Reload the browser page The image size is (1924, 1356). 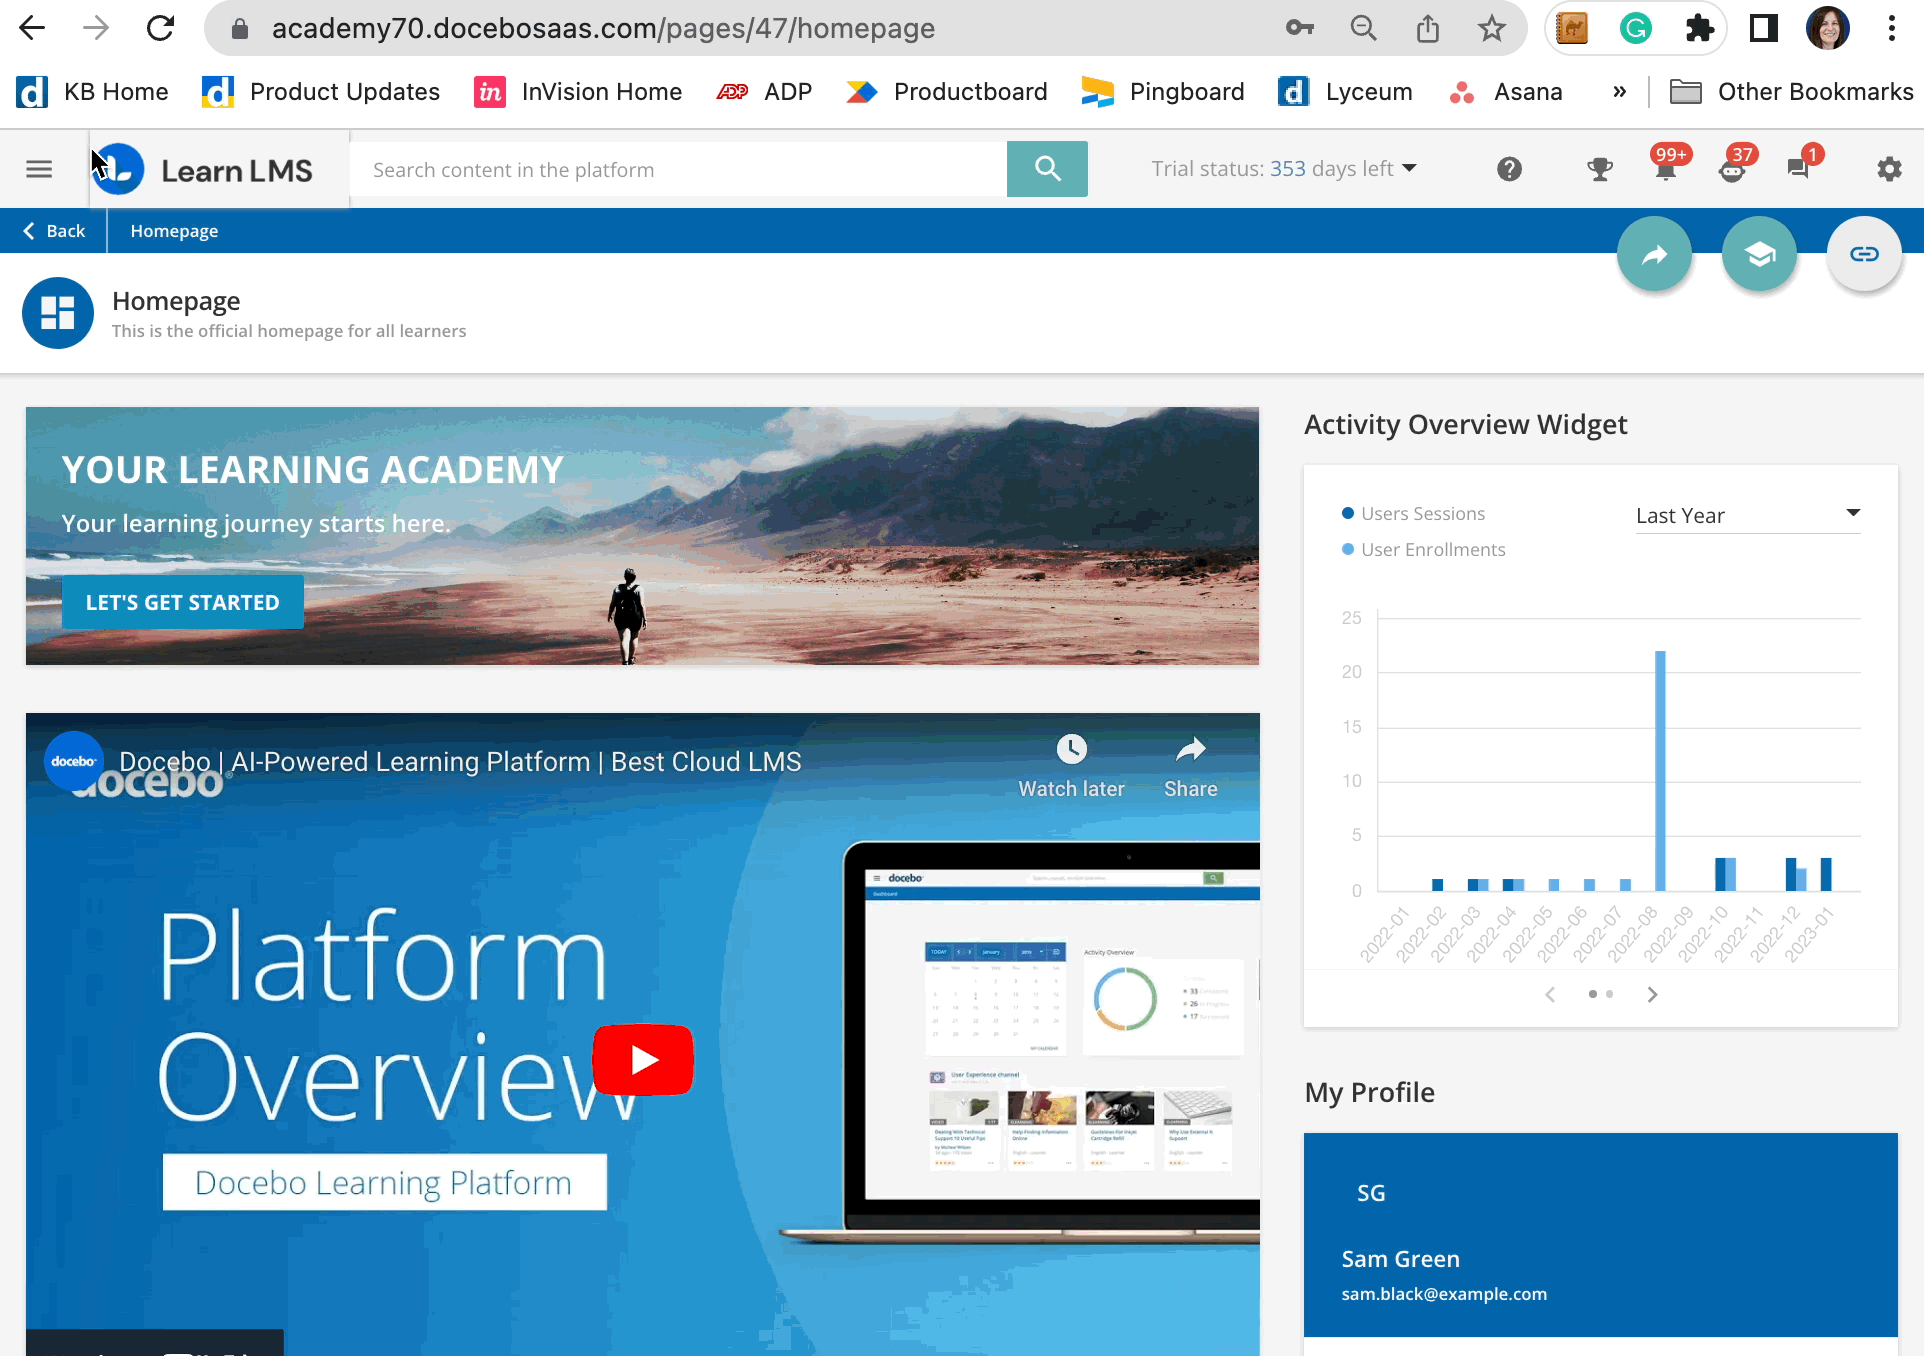pyautogui.click(x=160, y=28)
